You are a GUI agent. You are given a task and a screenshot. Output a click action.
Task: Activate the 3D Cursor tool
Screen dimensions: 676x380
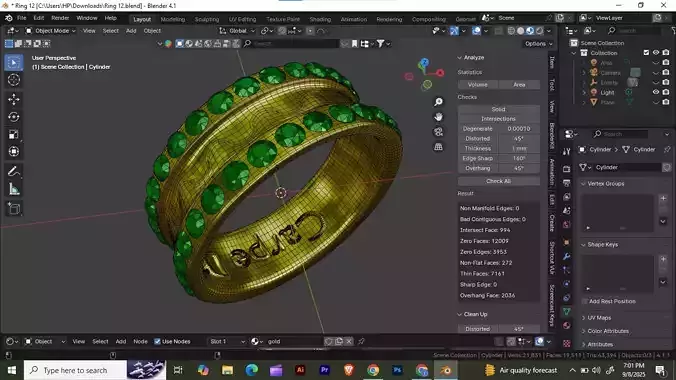pos(14,80)
